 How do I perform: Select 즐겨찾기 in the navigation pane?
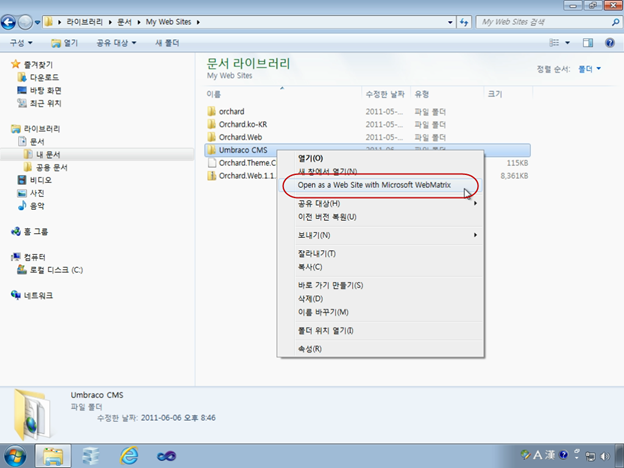32,64
